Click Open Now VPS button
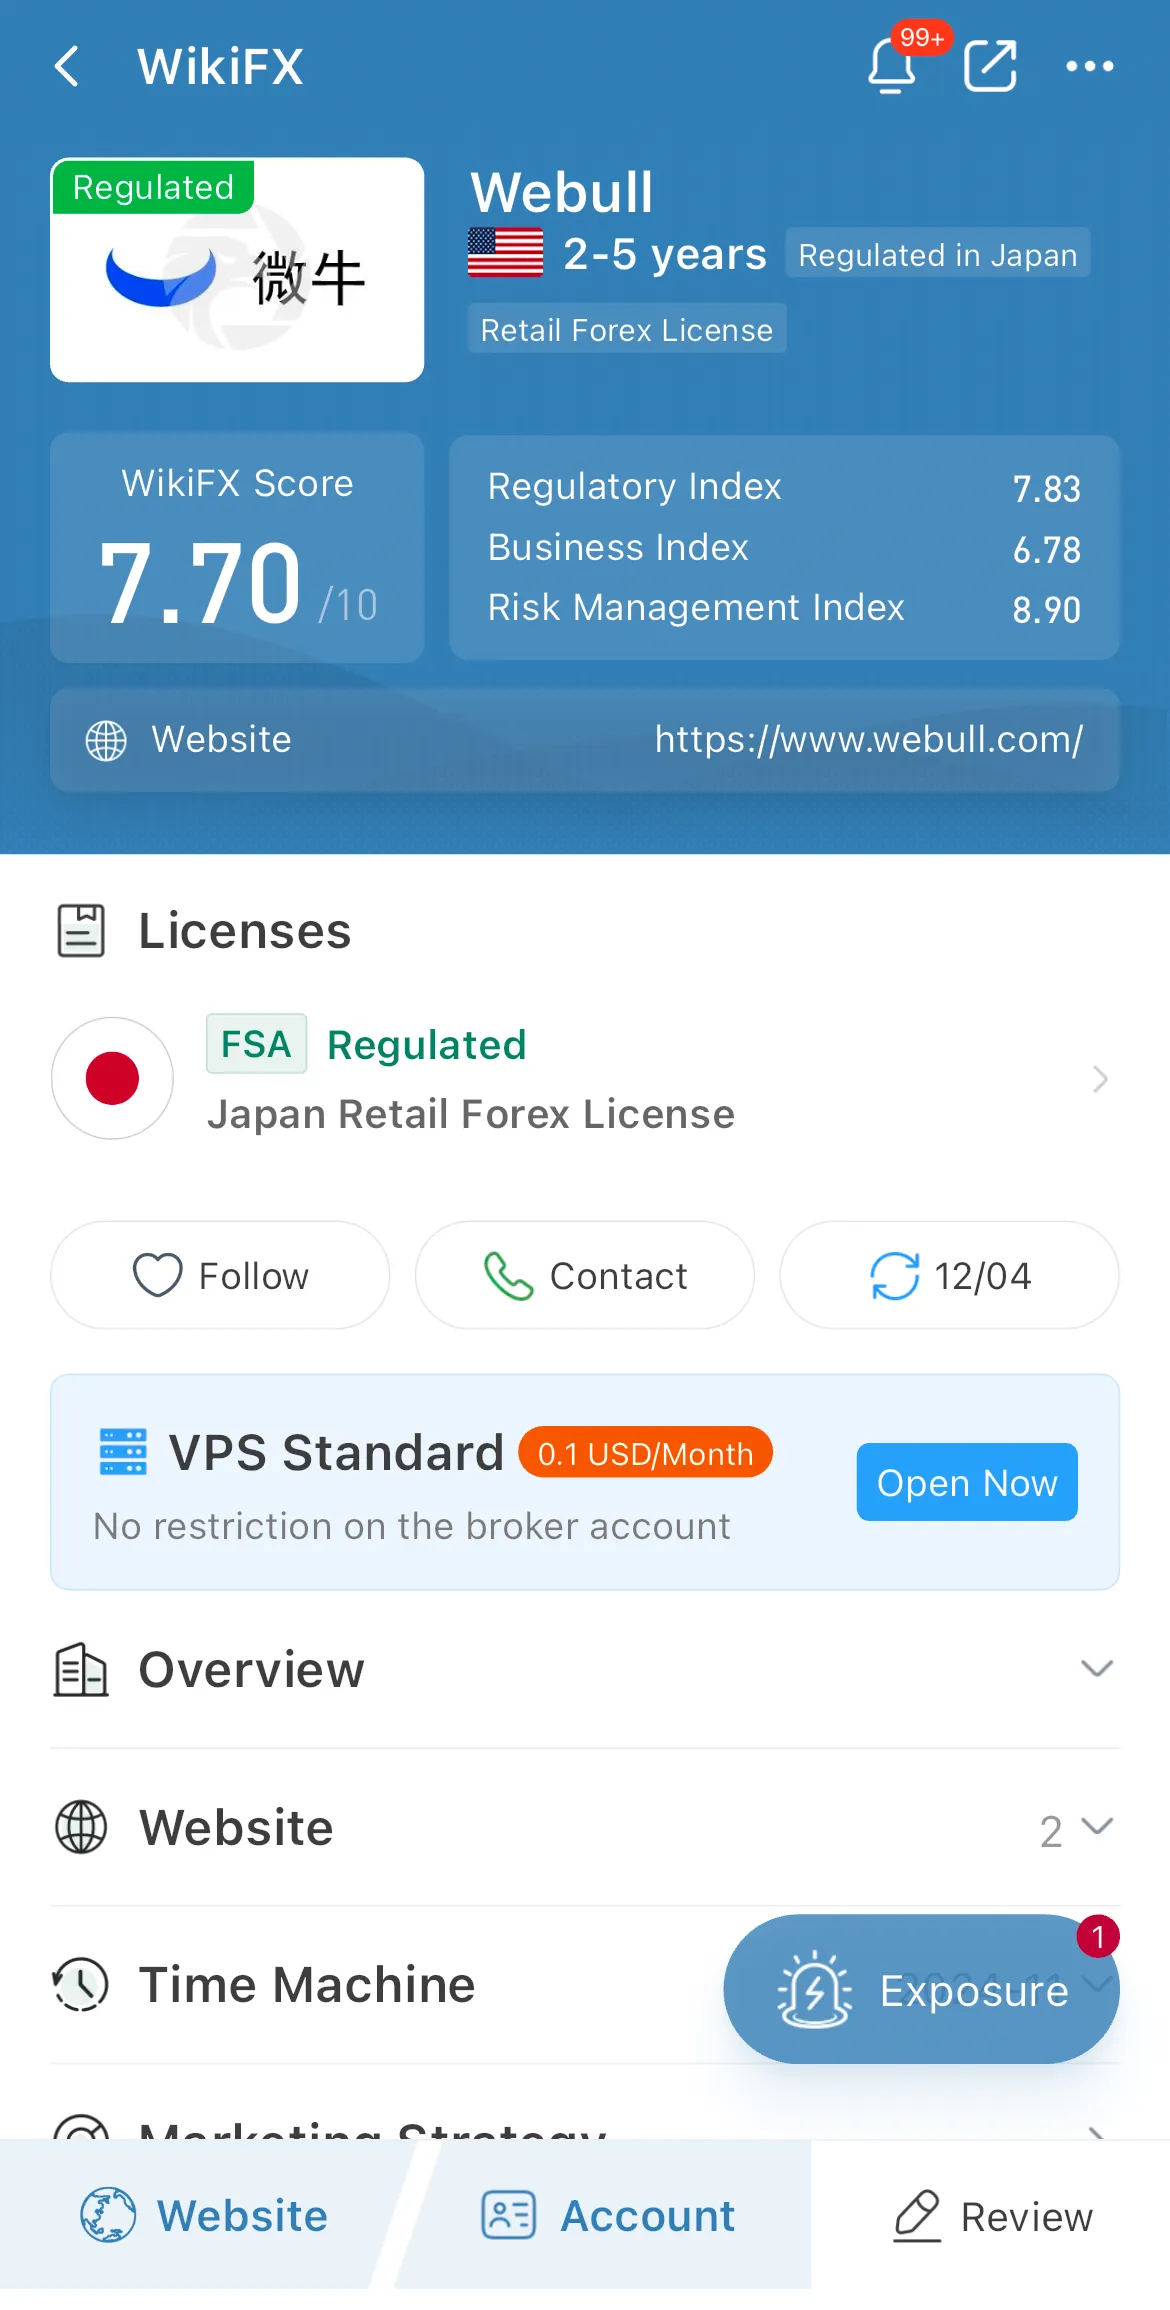The width and height of the screenshot is (1170, 2310). pos(967,1482)
